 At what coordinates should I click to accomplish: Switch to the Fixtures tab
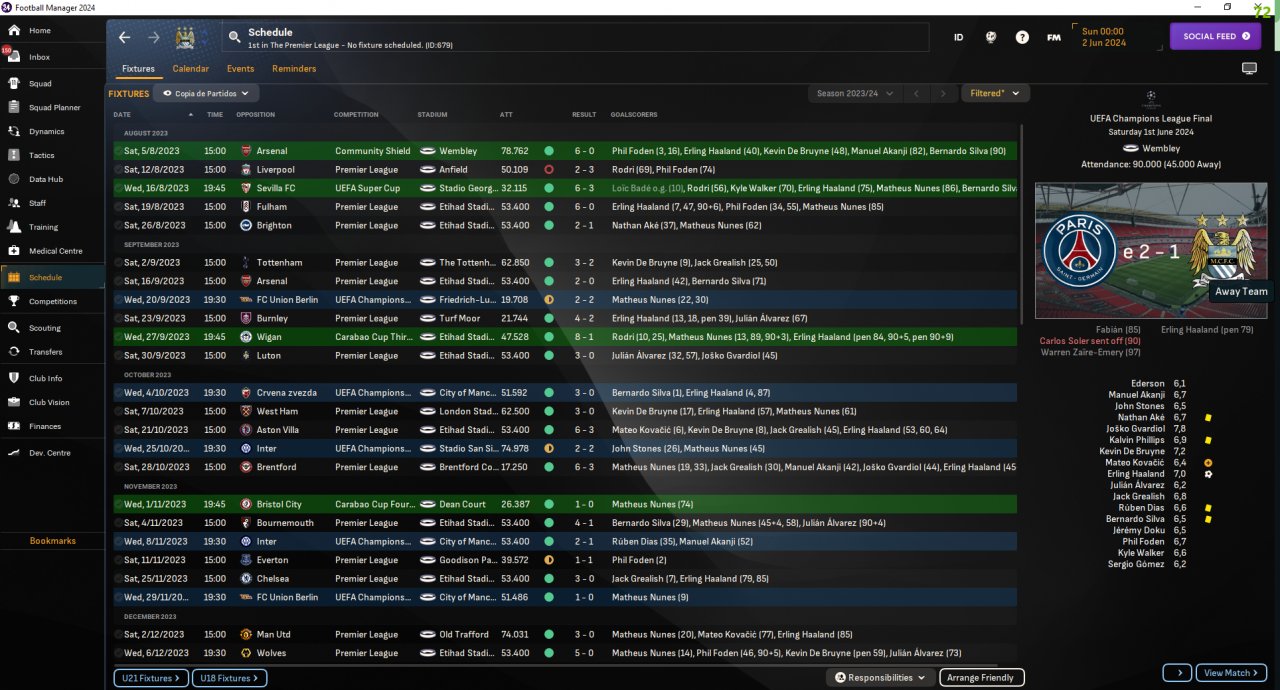138,69
